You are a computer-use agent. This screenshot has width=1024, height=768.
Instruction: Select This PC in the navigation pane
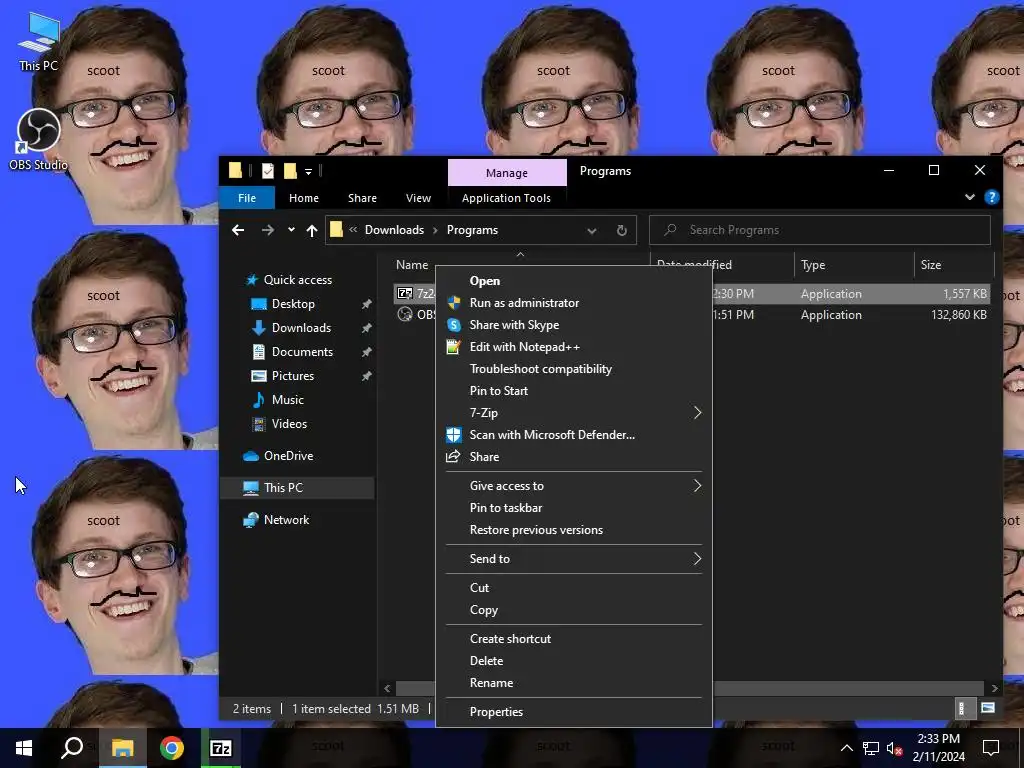283,488
